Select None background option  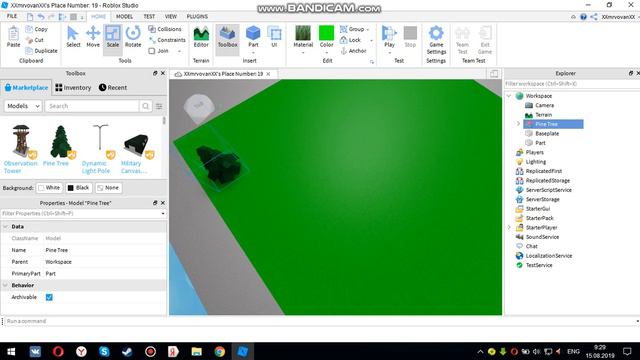(x=108, y=188)
